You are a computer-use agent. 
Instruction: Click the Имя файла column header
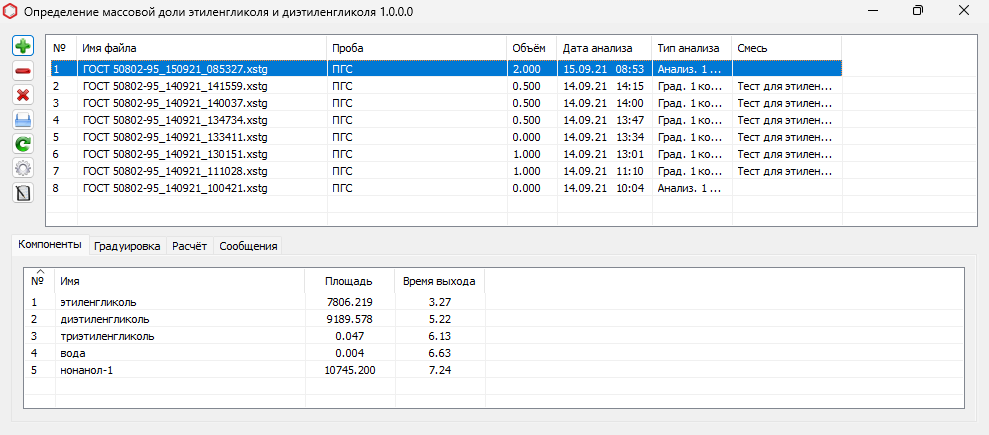pyautogui.click(x=200, y=48)
